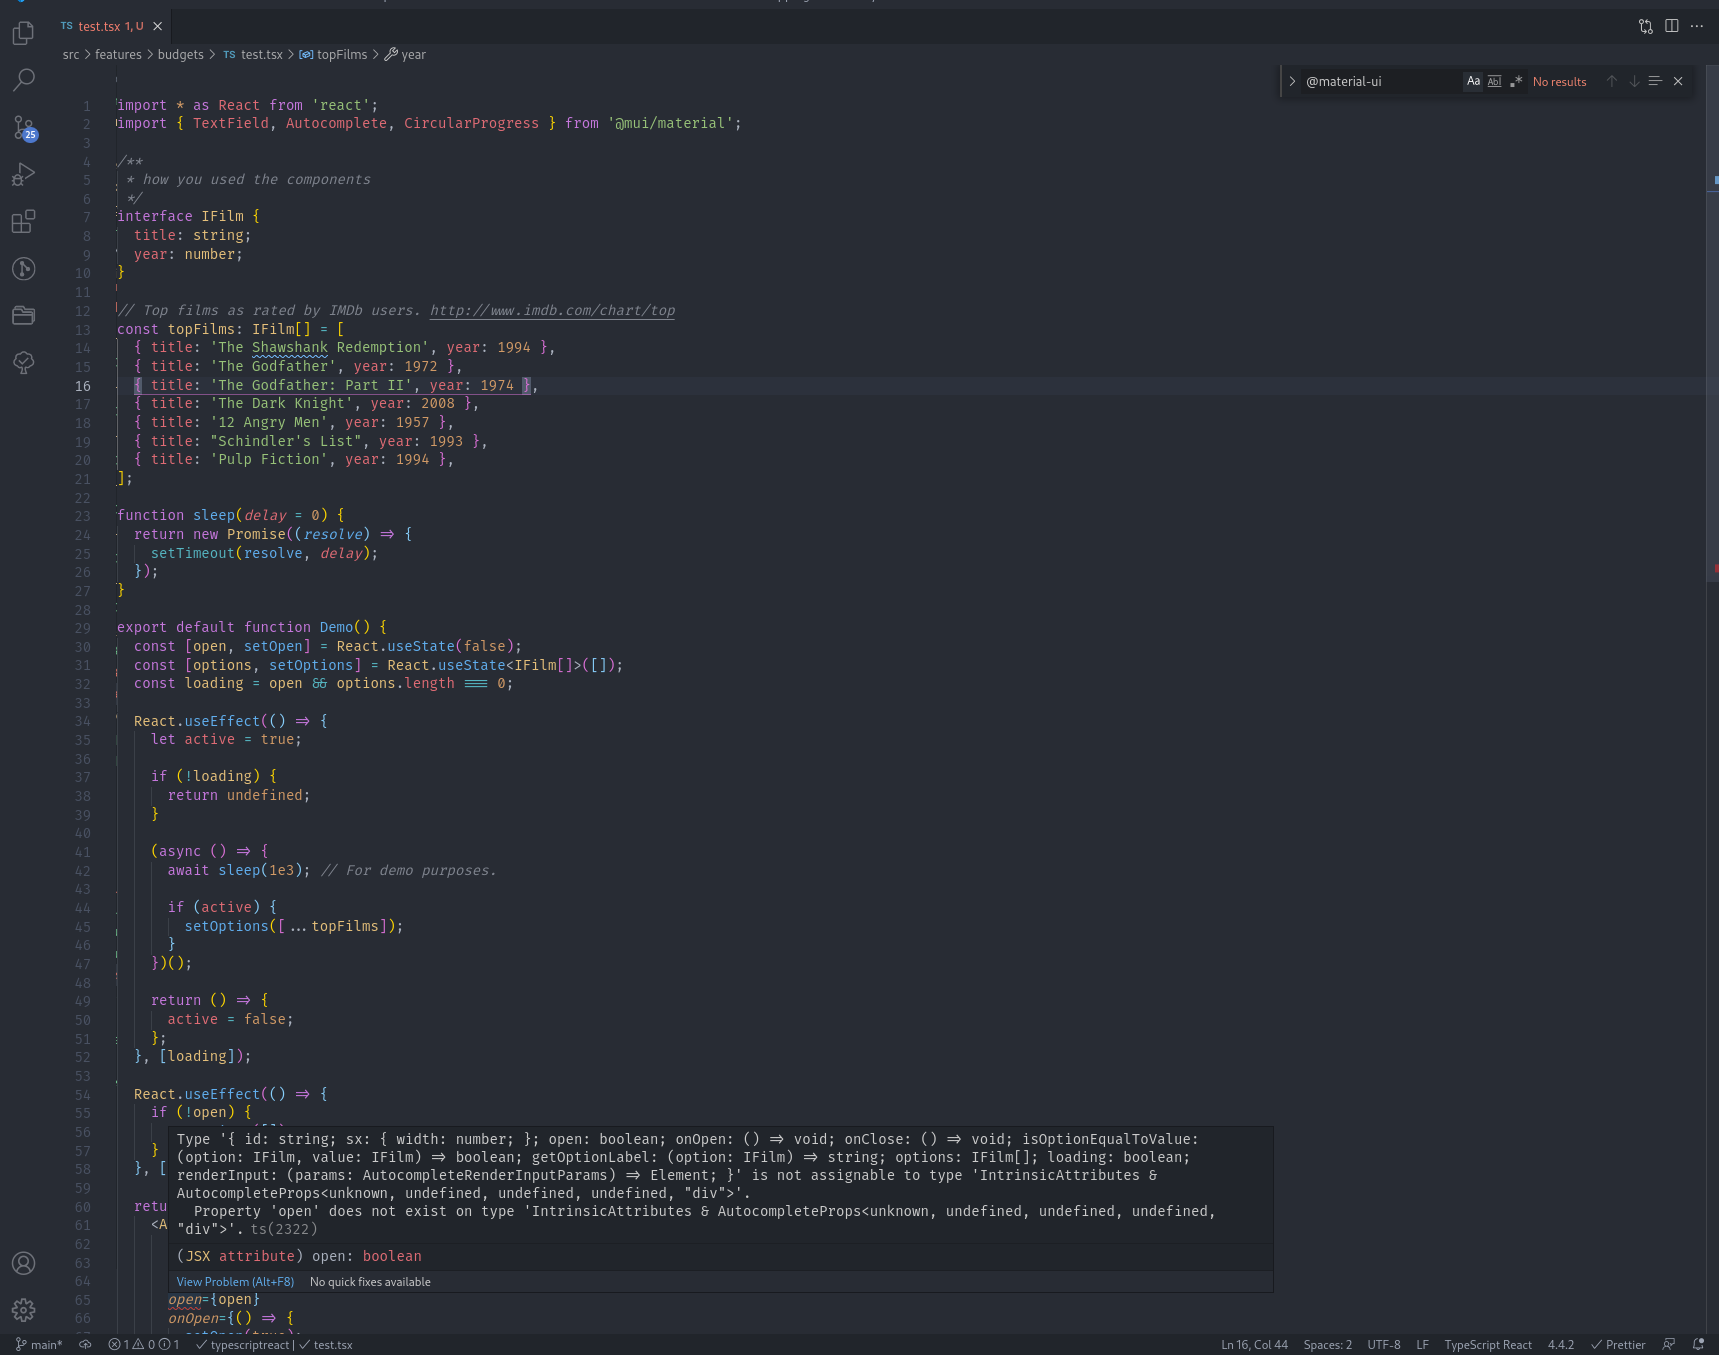Toggle Use Regular Expression in the find widget
Viewport: 1719px width, 1355px height.
(1516, 81)
